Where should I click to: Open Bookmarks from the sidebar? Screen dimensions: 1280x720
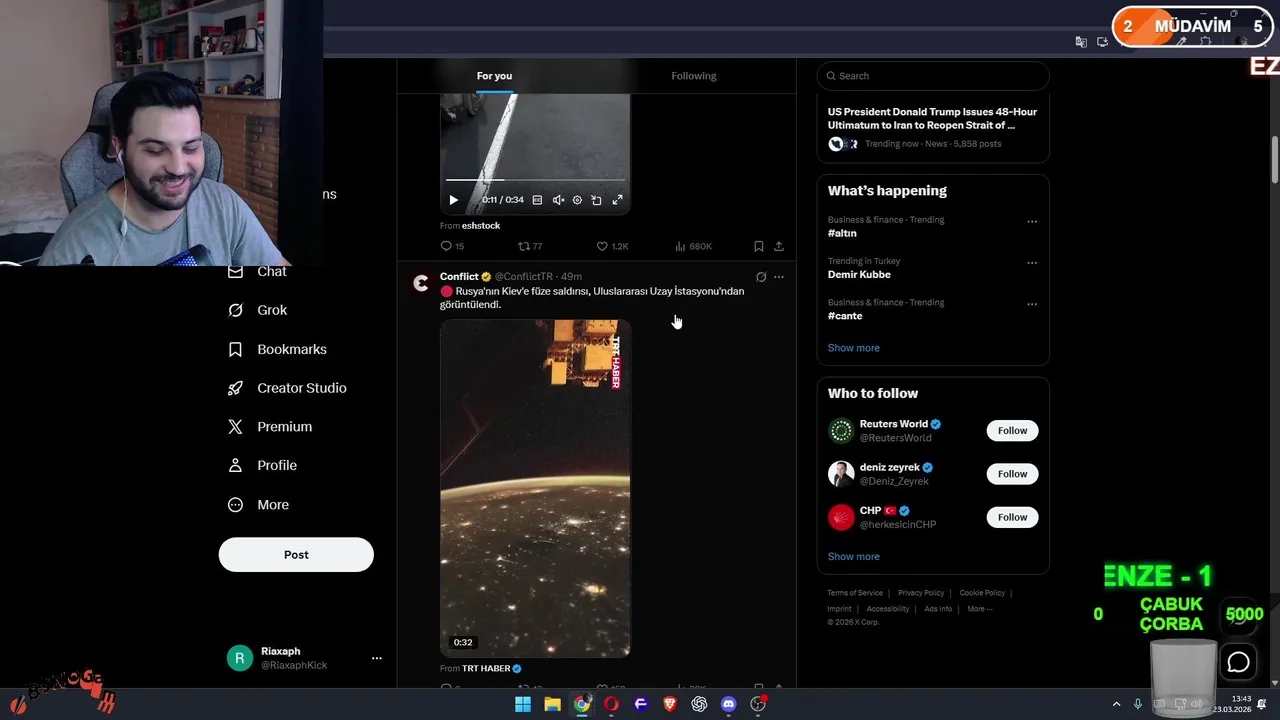pos(278,349)
